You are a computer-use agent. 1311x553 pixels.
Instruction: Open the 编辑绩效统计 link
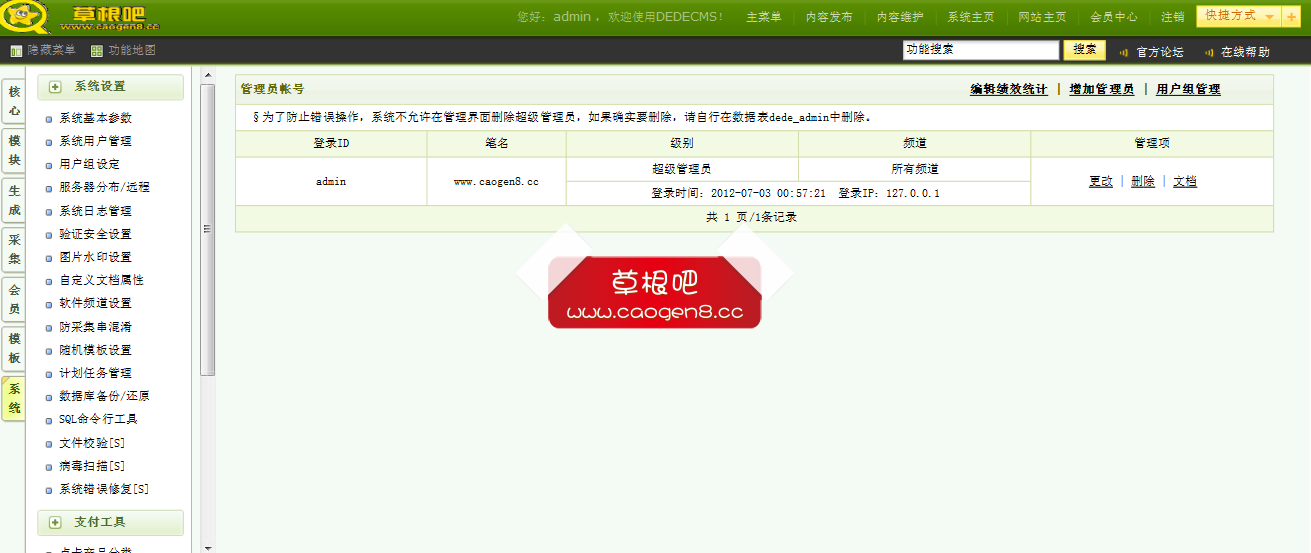point(1009,89)
